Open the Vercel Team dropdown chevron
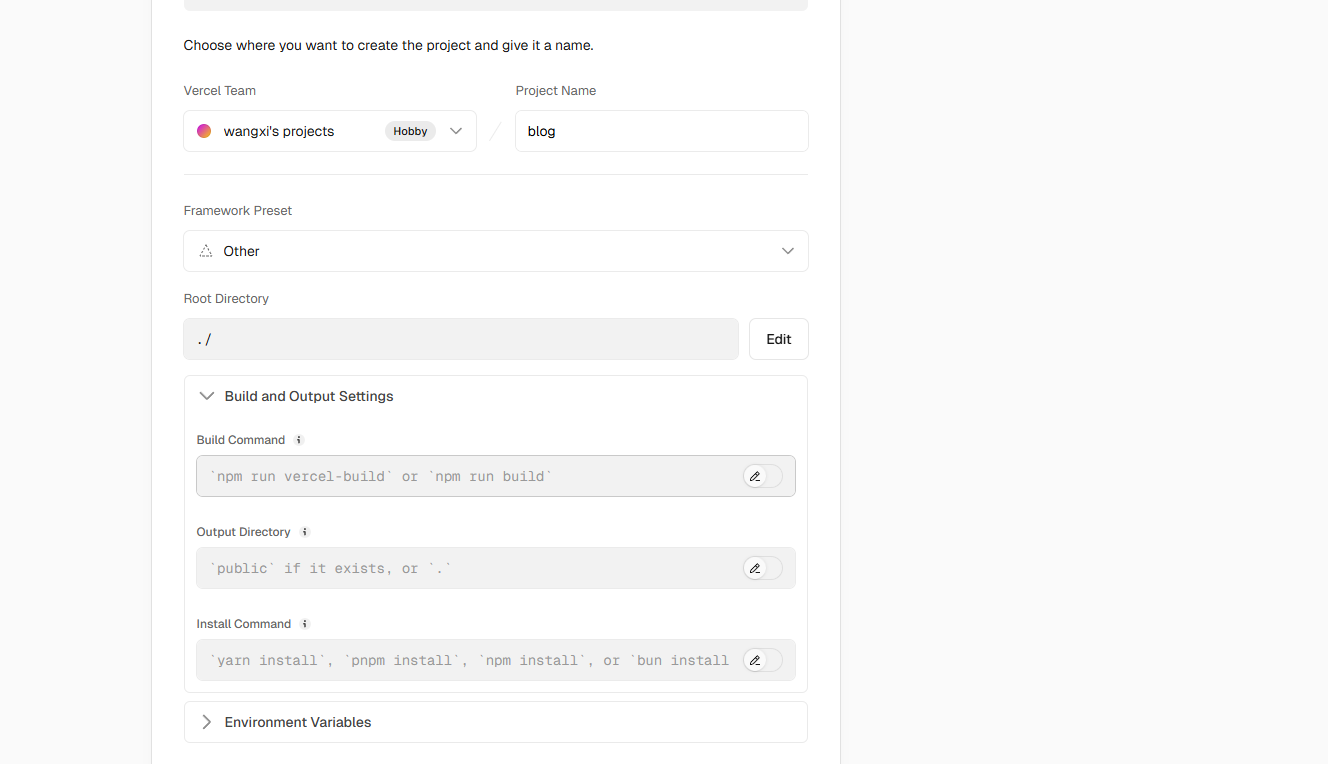The height and width of the screenshot is (764, 1328). coord(456,131)
